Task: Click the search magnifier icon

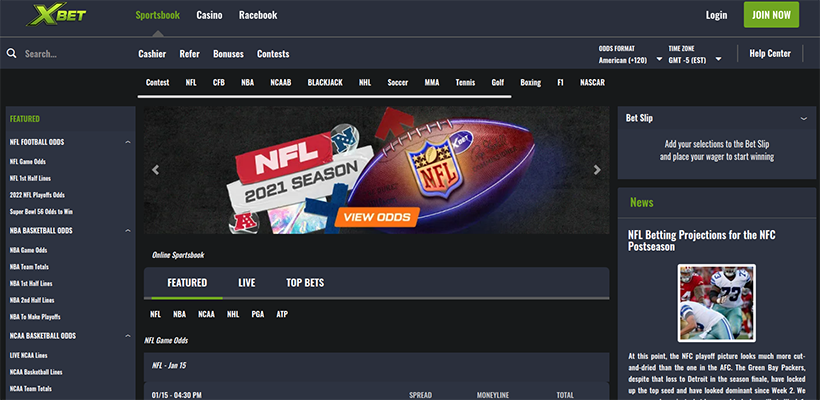Action: [12, 53]
